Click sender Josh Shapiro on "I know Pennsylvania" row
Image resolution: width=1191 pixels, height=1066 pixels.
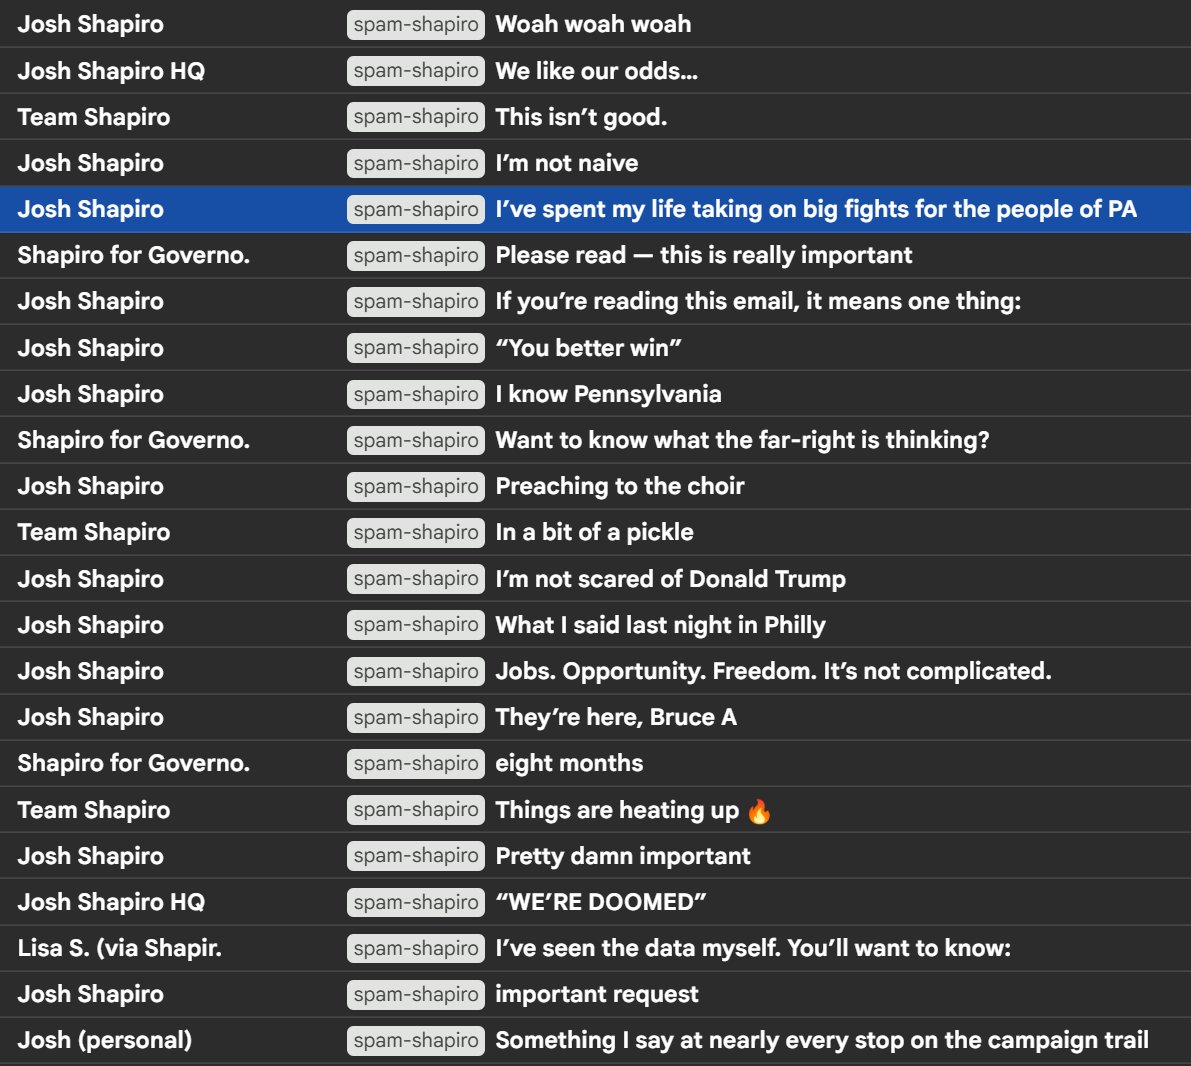point(90,394)
